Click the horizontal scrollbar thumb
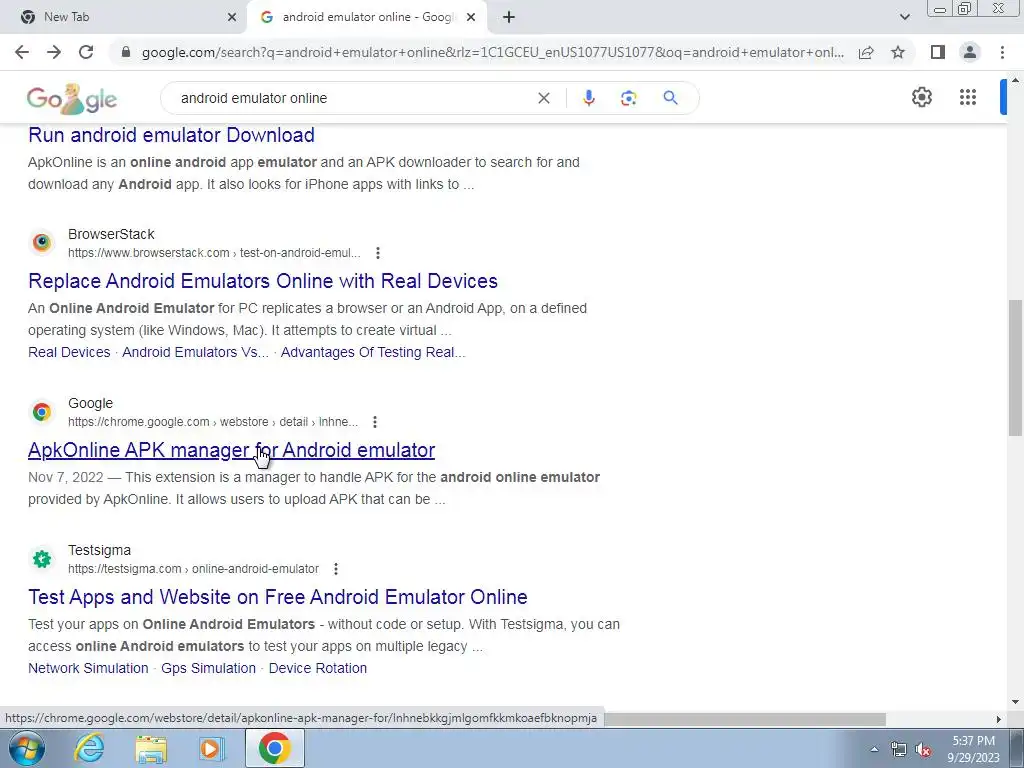Viewport: 1024px width, 768px height. coord(744,719)
